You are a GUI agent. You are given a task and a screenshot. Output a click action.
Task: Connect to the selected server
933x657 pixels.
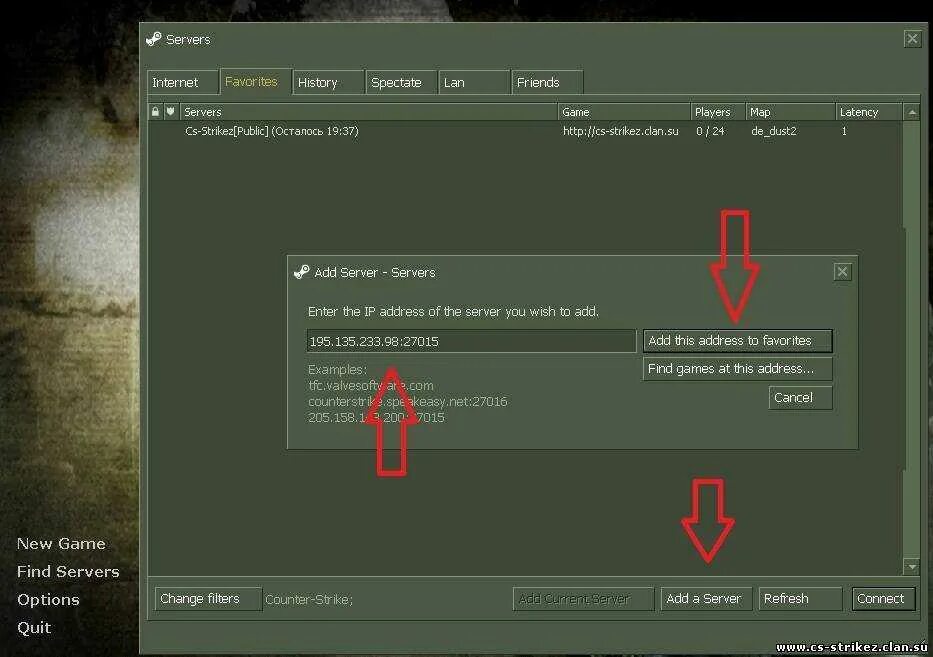coord(882,599)
